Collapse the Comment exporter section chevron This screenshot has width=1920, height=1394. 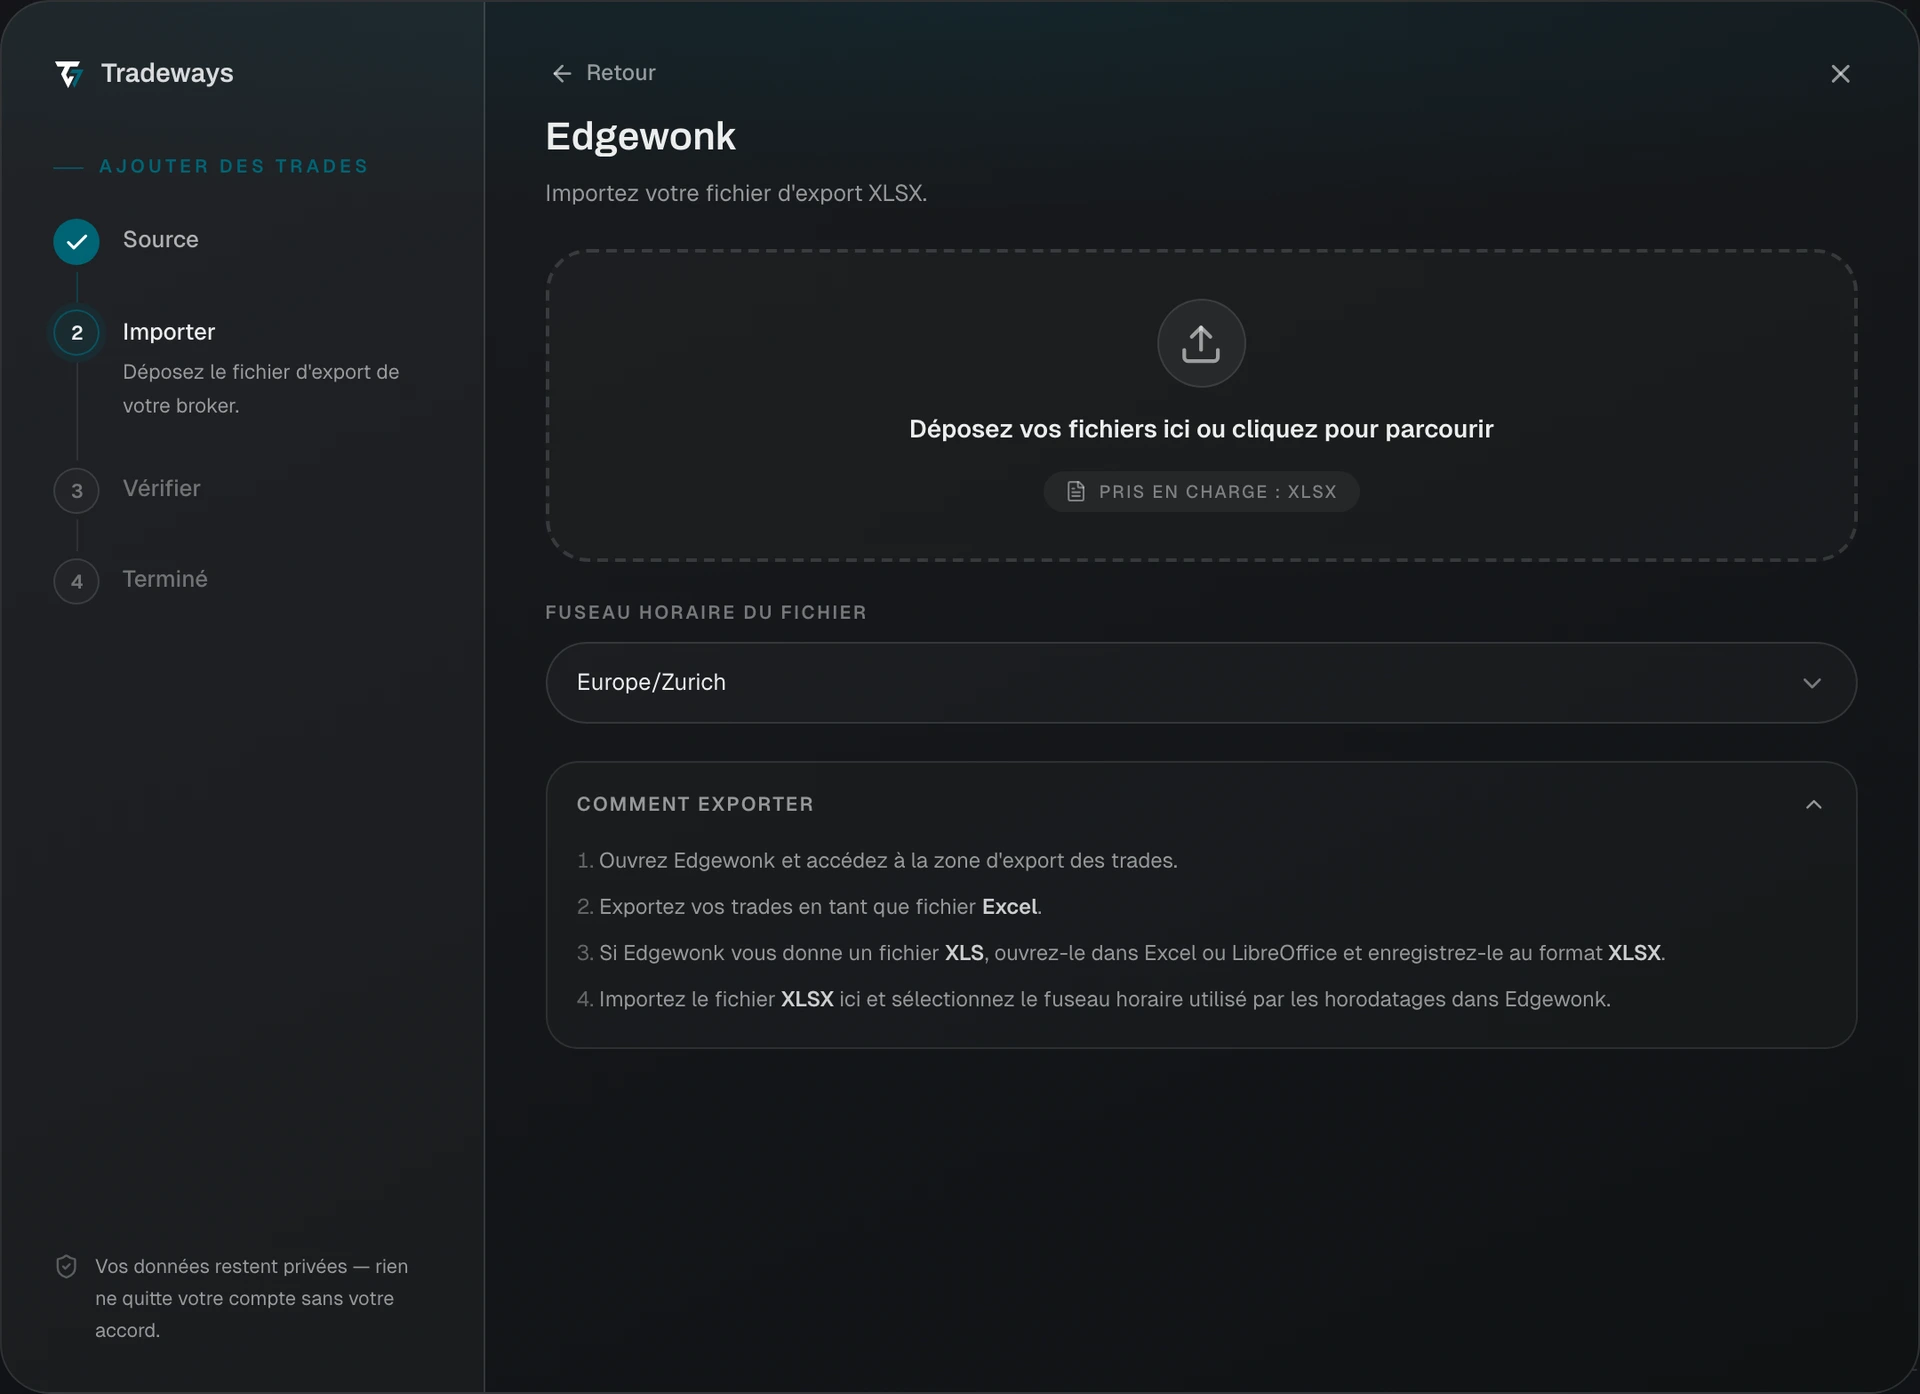coord(1813,804)
